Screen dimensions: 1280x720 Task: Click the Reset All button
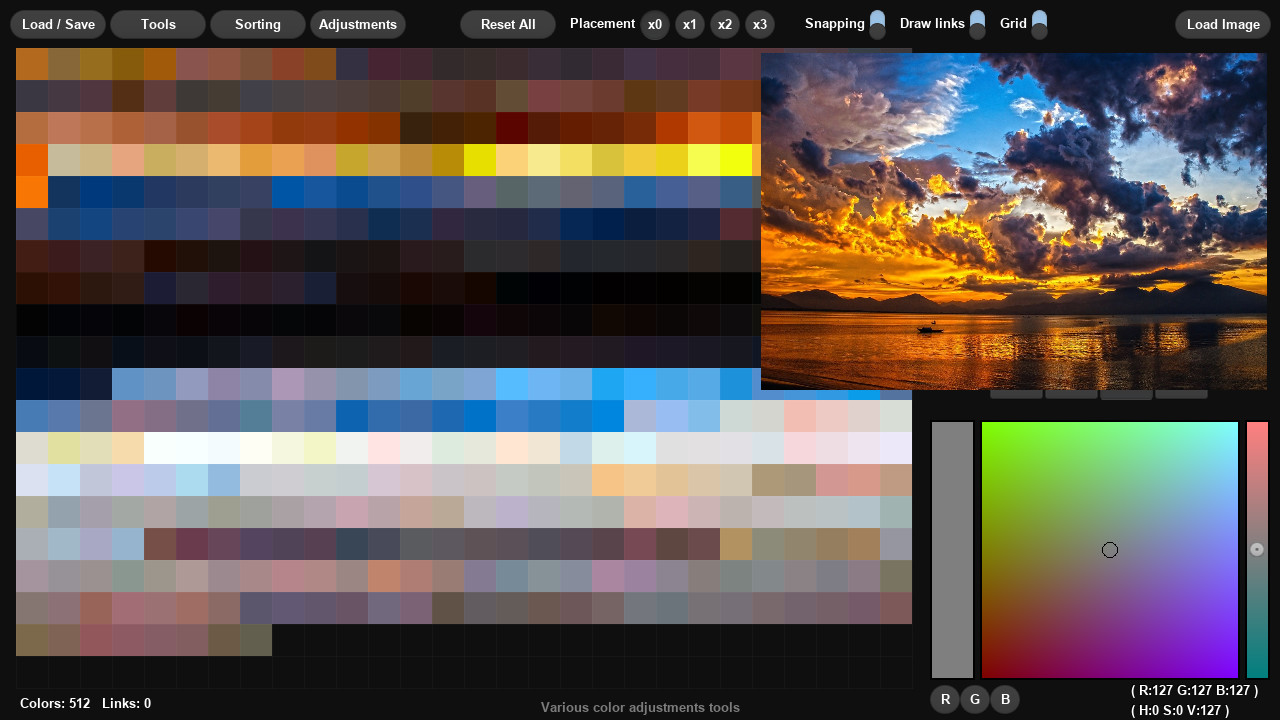(507, 24)
